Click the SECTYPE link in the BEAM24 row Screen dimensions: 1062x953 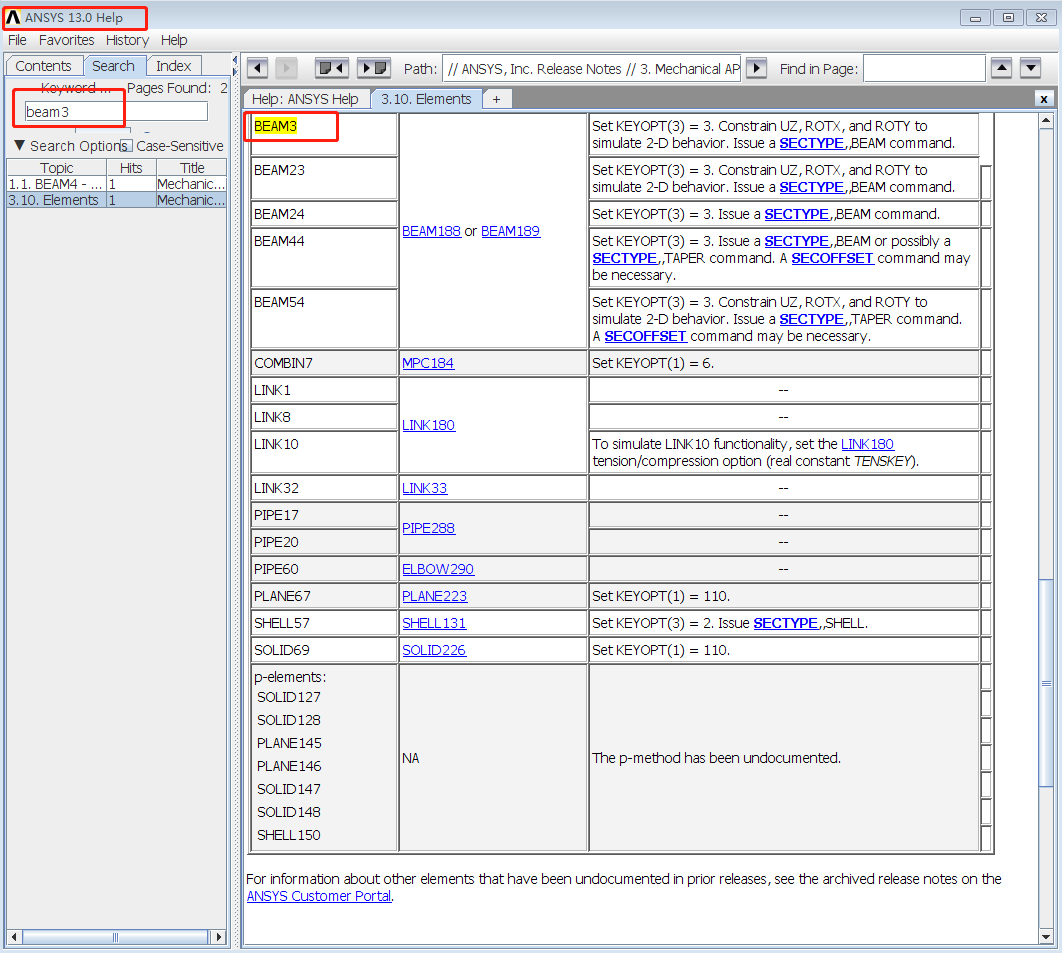coord(796,215)
